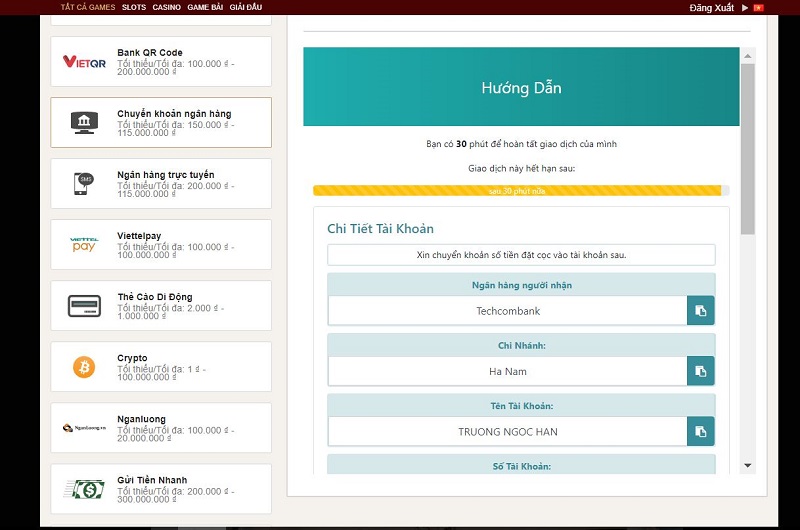Click the scrollbar down arrow
The height and width of the screenshot is (530, 800).
747,465
